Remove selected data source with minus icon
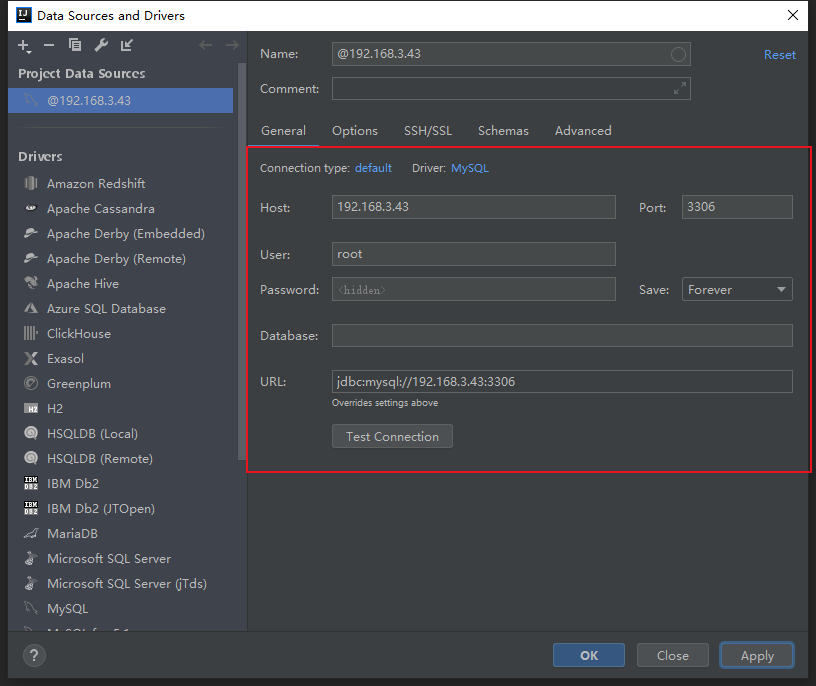This screenshot has width=816, height=686. tap(49, 45)
